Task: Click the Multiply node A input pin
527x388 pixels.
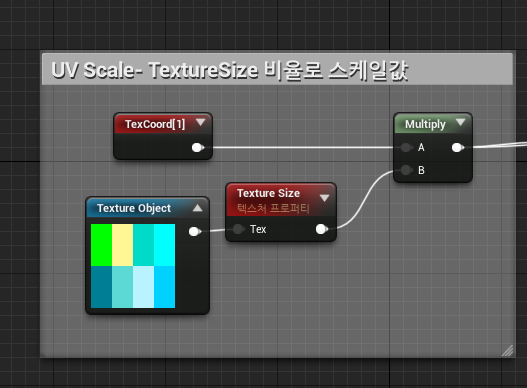Action: point(406,147)
